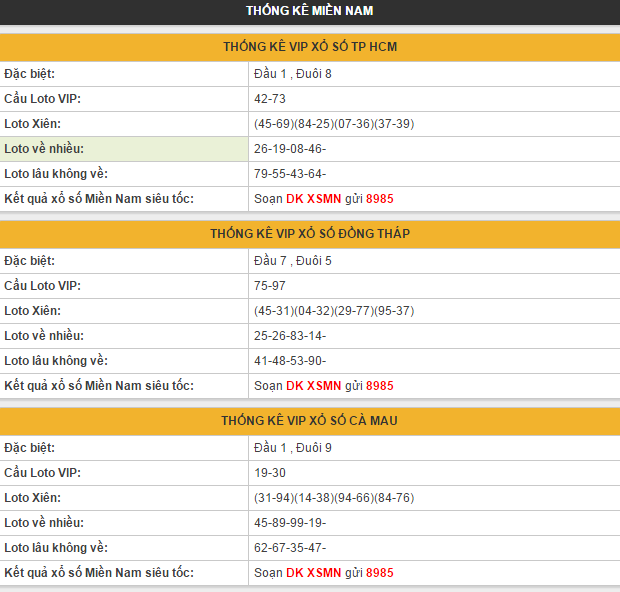Click 'Loto Xiên:' label in Đồng Tháp table
Image resolution: width=620 pixels, height=592 pixels.
pyautogui.click(x=32, y=311)
